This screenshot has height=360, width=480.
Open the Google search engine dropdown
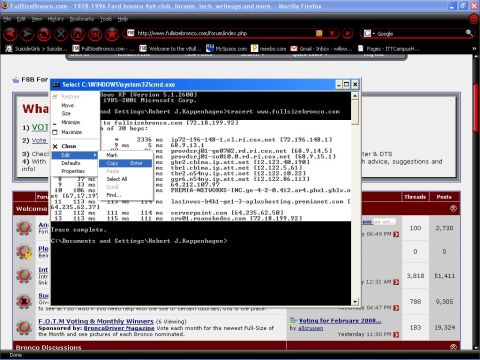coord(369,33)
